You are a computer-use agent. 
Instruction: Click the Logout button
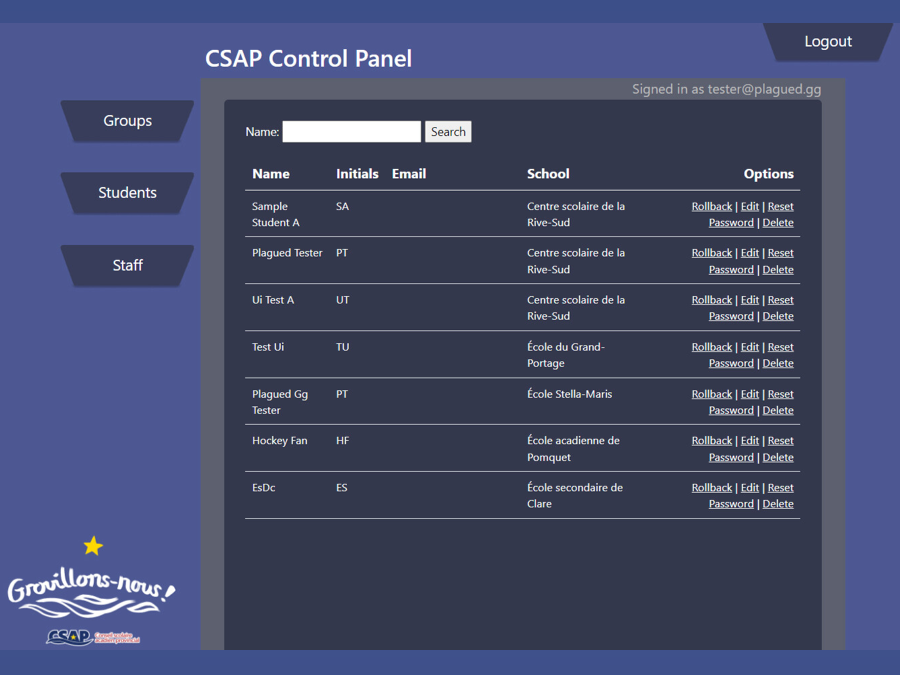coord(828,41)
